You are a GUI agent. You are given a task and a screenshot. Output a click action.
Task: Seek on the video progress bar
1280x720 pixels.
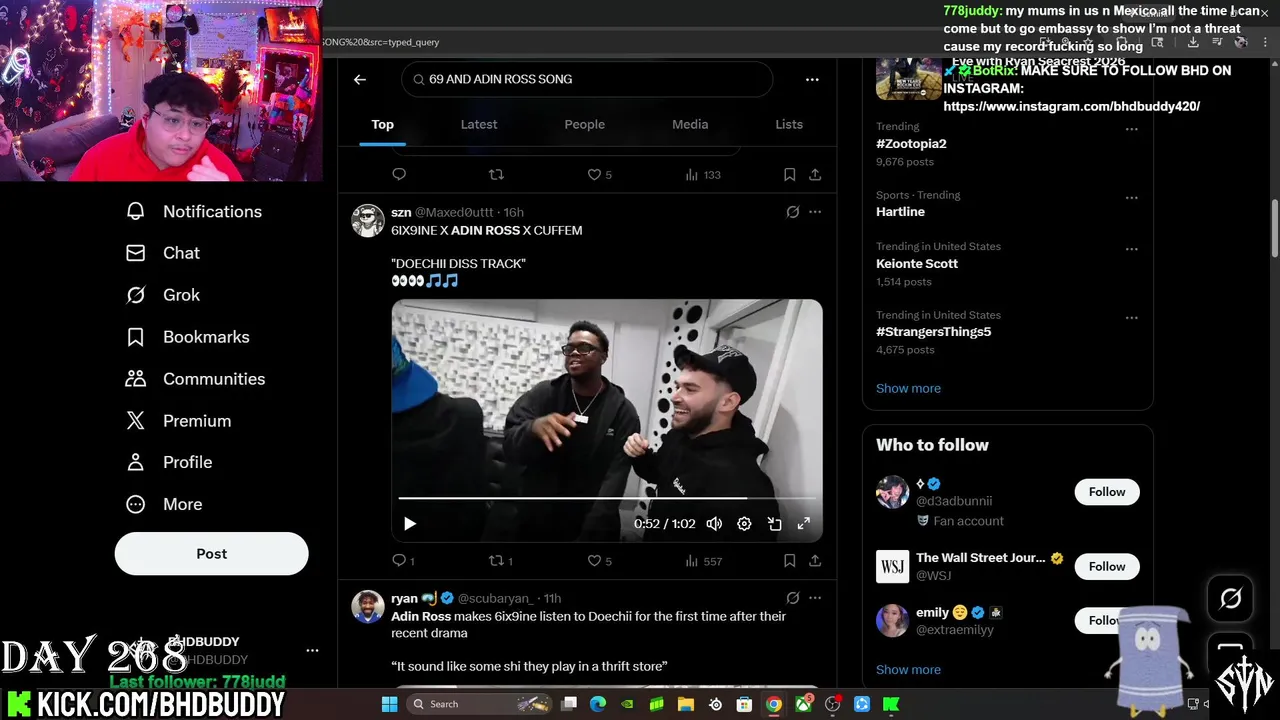(607, 497)
